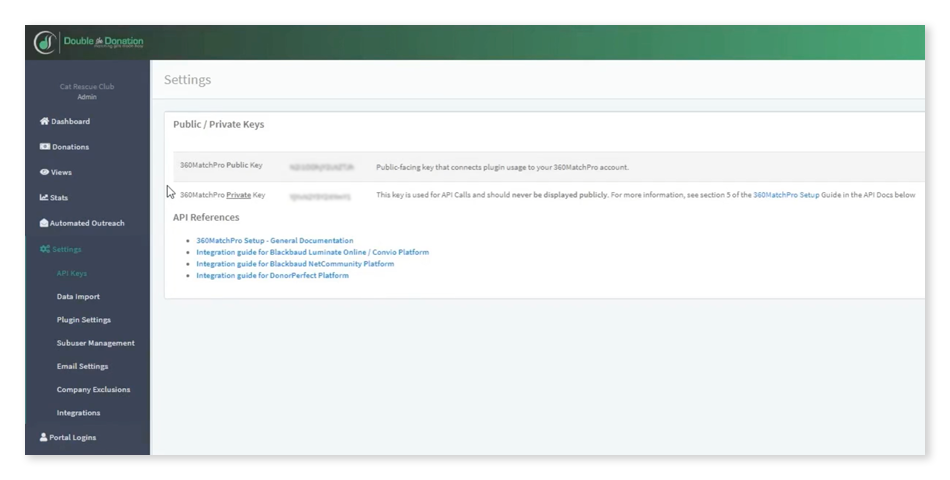950x480 pixels.
Task: Open Data Import settings
Action: point(78,296)
